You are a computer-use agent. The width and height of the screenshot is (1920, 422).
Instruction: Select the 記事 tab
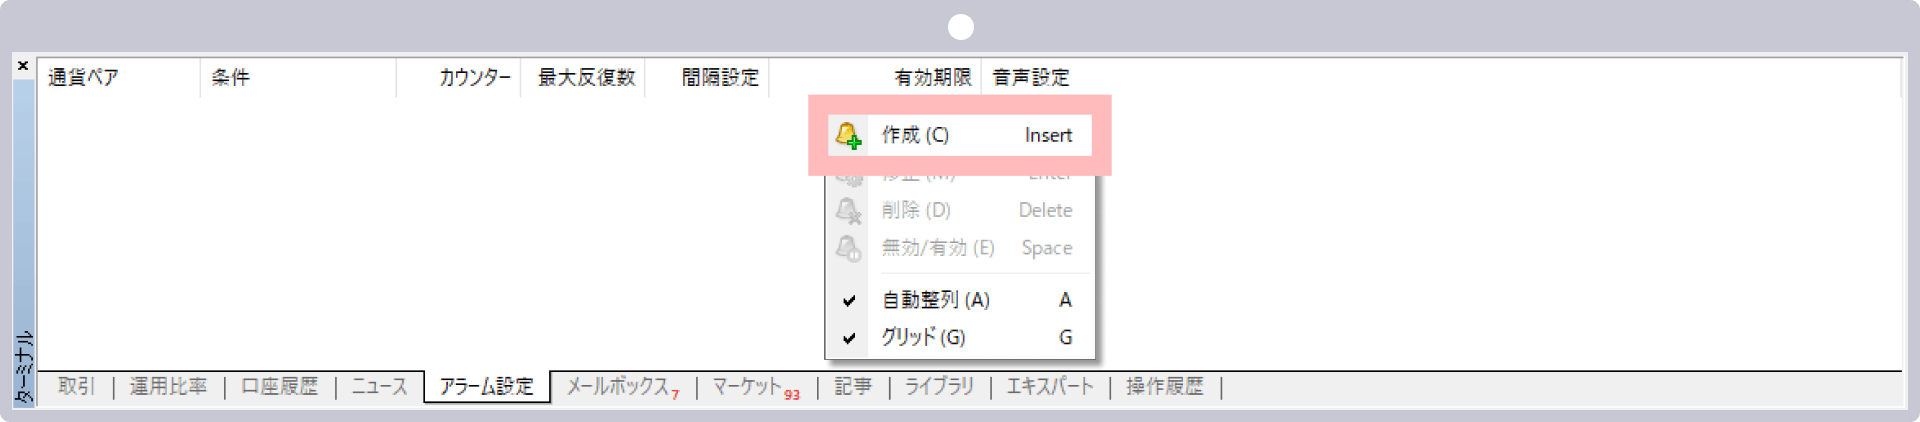pos(852,387)
